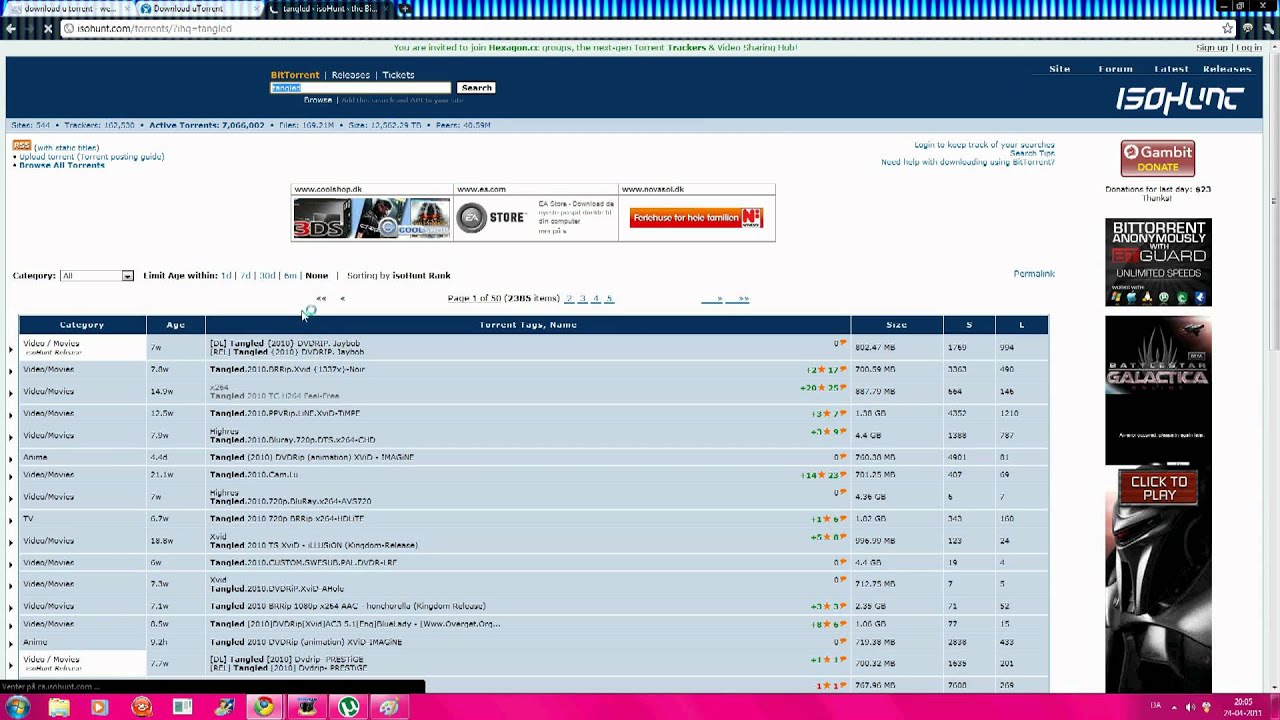Viewport: 1280px width, 720px height.
Task: Click the volume icon in system tray
Action: [1190, 707]
